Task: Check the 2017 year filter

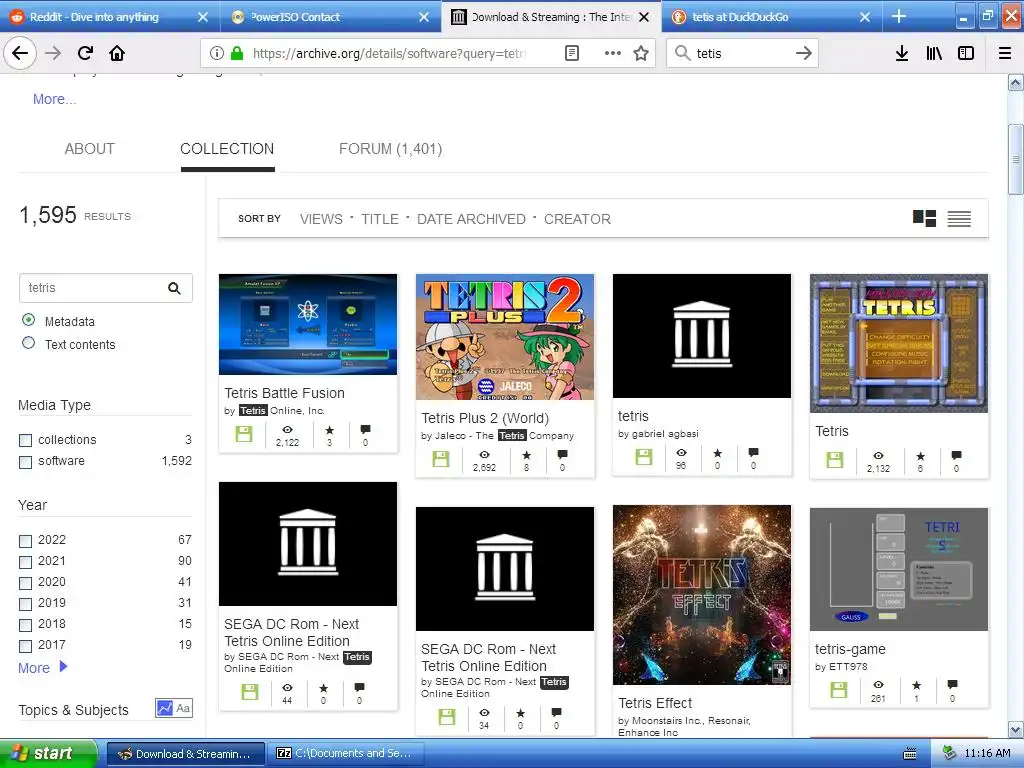Action: point(25,646)
